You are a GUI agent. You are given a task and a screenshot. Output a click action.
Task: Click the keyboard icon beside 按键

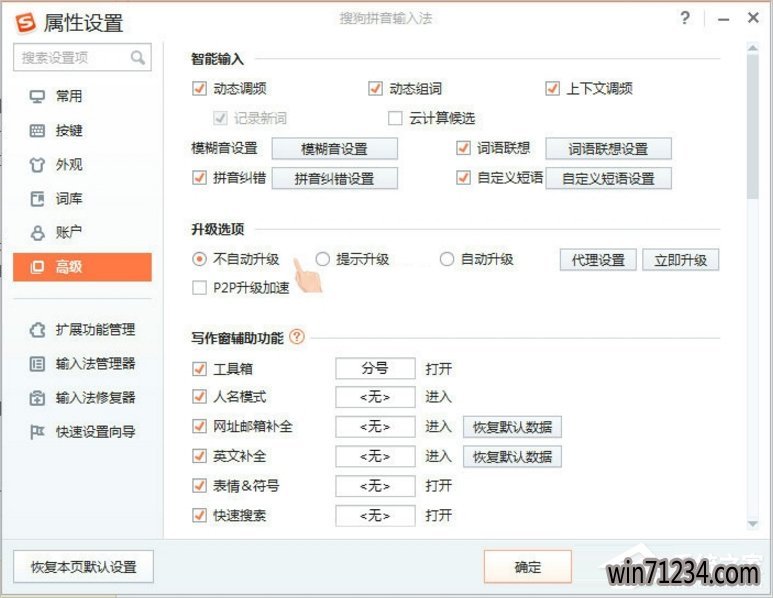37,131
